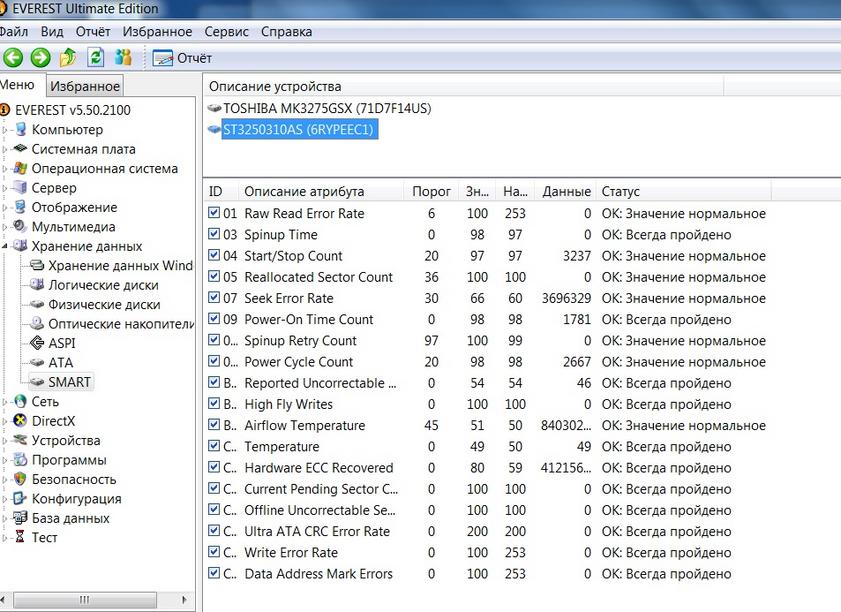
Task: Open the Вид menu
Action: click(52, 32)
